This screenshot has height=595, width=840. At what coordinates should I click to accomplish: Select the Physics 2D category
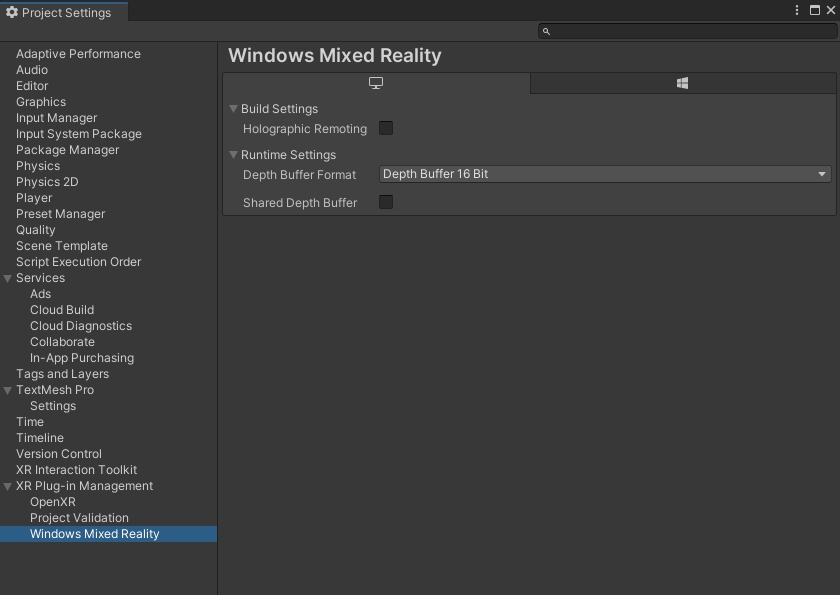pyautogui.click(x=47, y=182)
